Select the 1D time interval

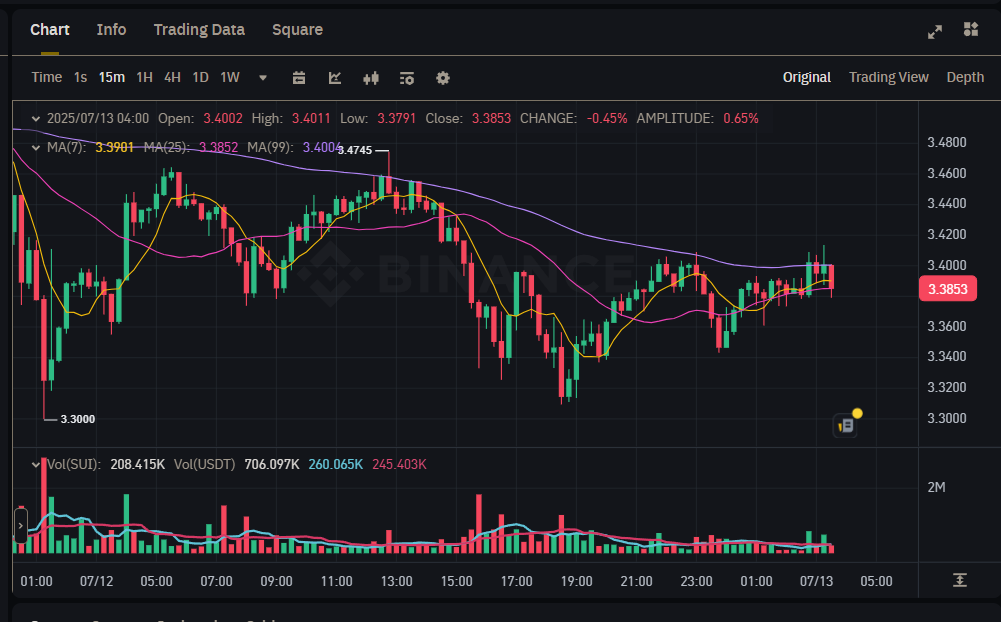(200, 77)
